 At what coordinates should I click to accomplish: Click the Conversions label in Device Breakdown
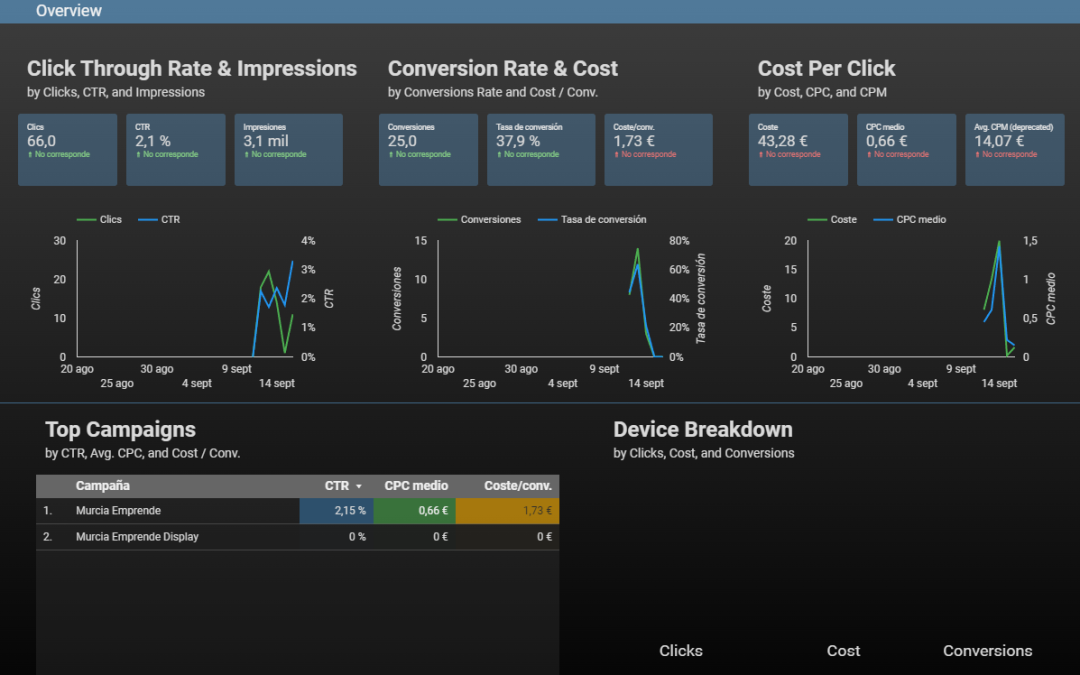988,650
